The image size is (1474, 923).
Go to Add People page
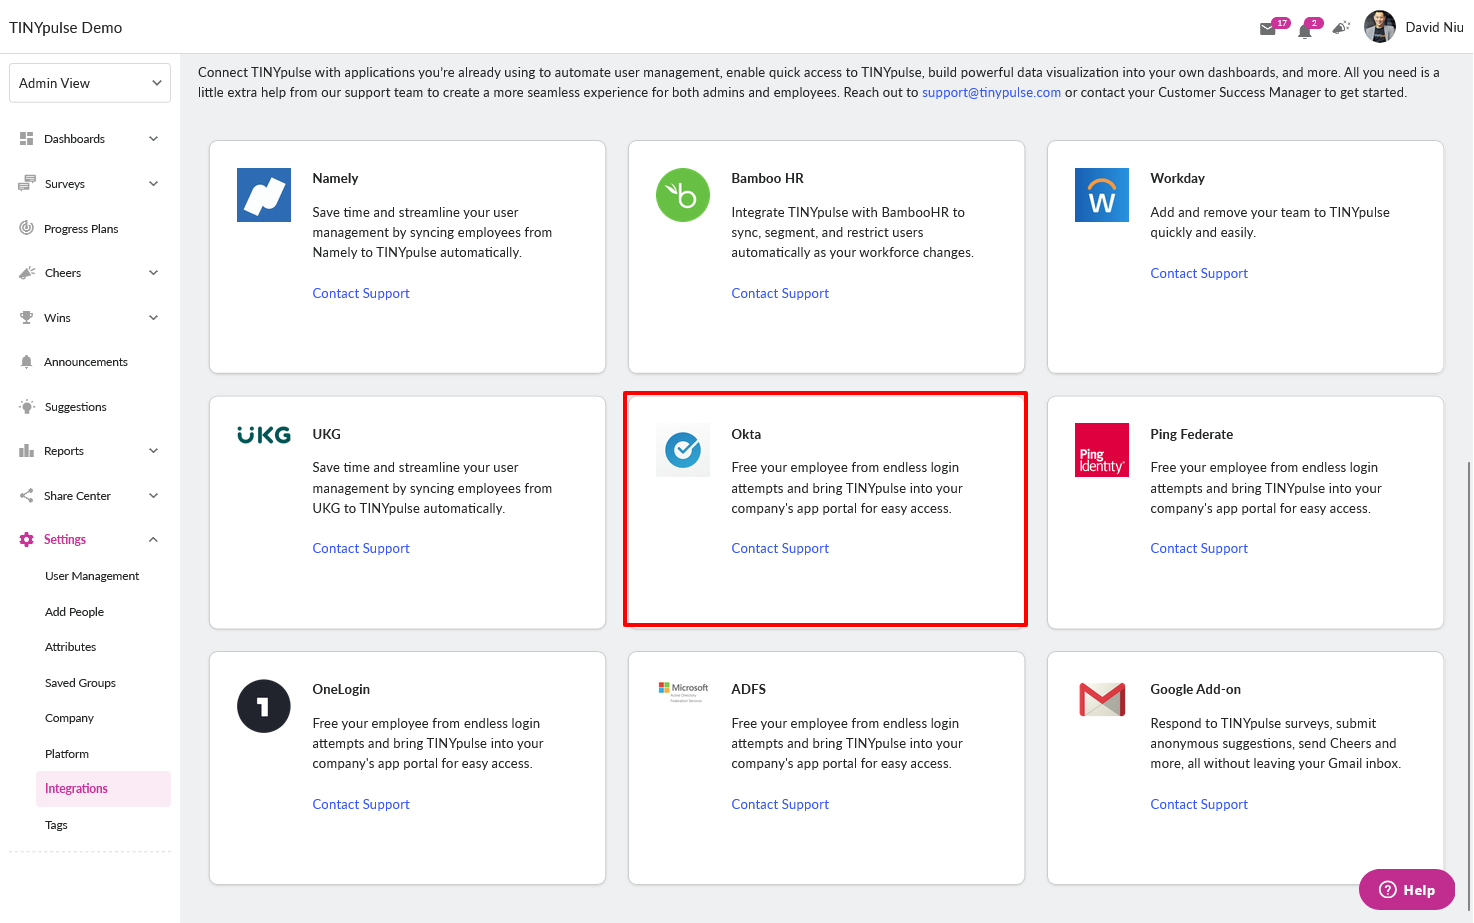[x=74, y=612]
